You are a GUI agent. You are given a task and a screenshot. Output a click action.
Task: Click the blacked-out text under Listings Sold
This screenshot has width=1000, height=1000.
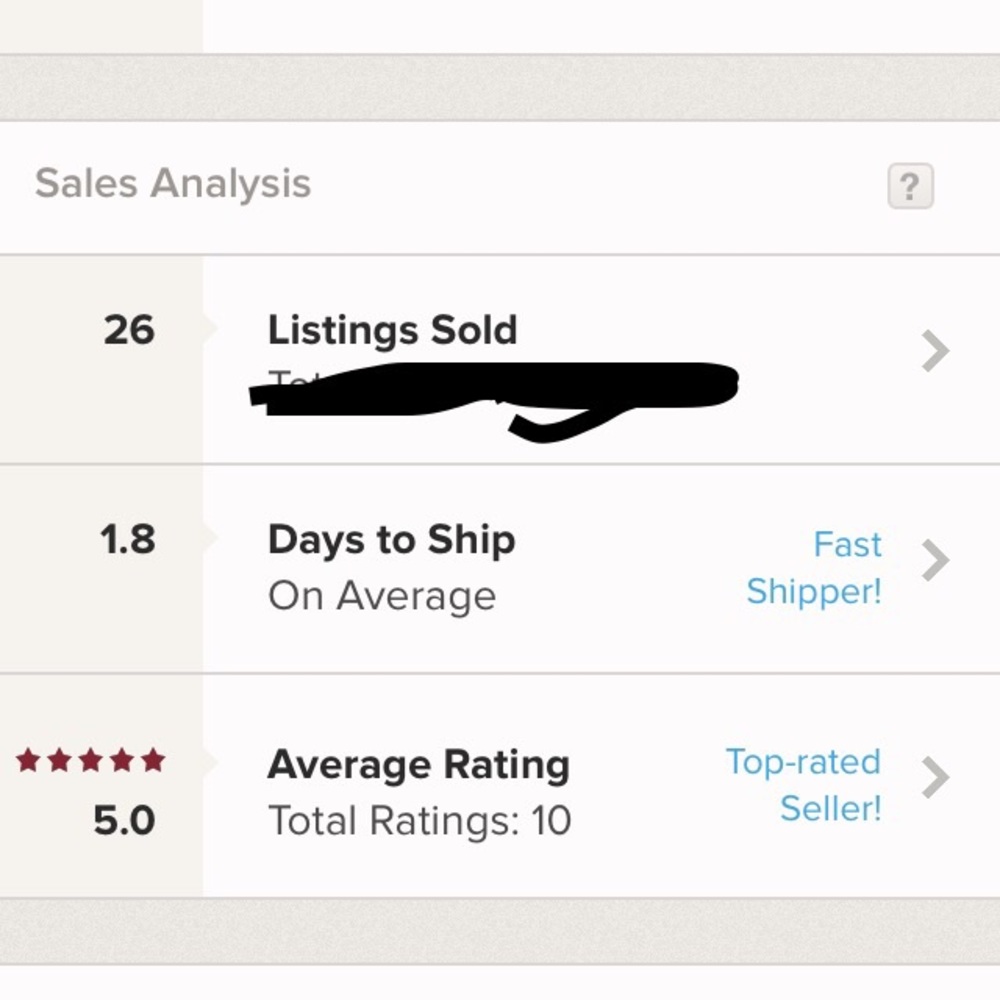pos(490,390)
